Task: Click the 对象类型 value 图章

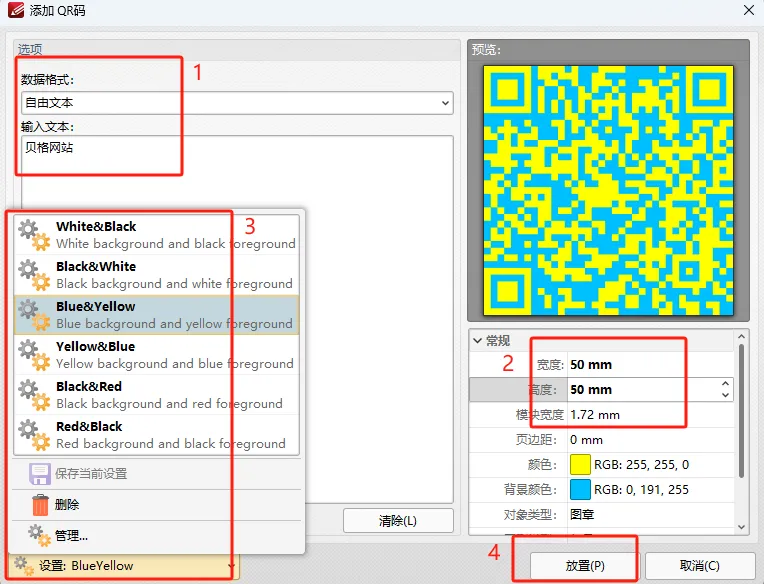Action: point(582,514)
